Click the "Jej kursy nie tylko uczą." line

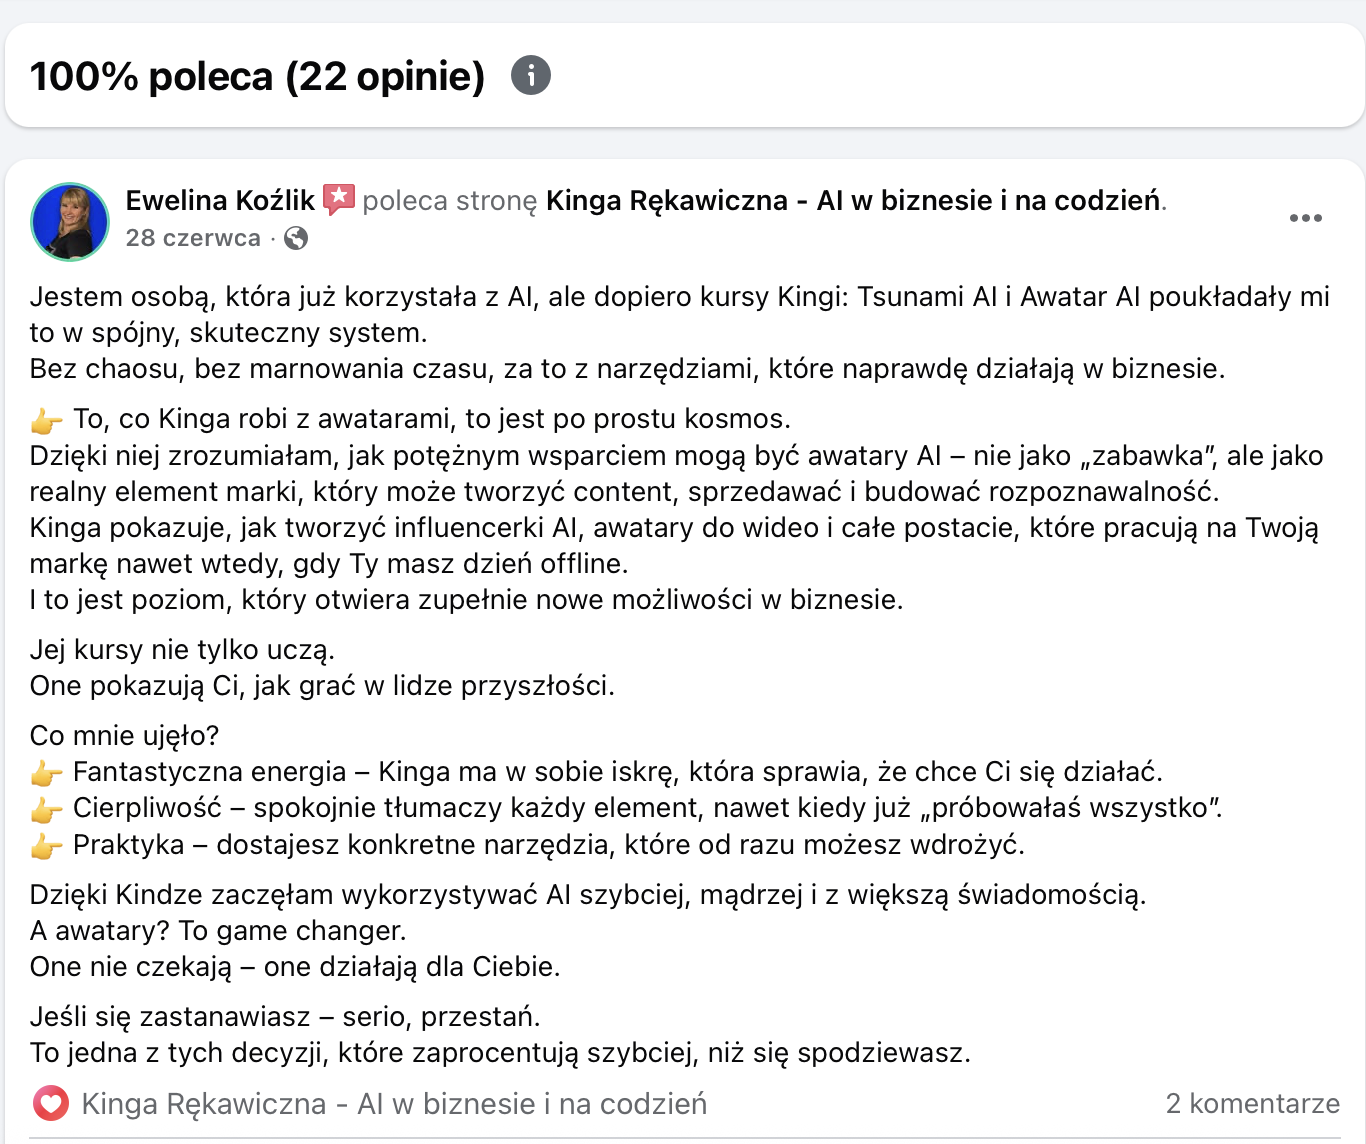pyautogui.click(x=182, y=650)
